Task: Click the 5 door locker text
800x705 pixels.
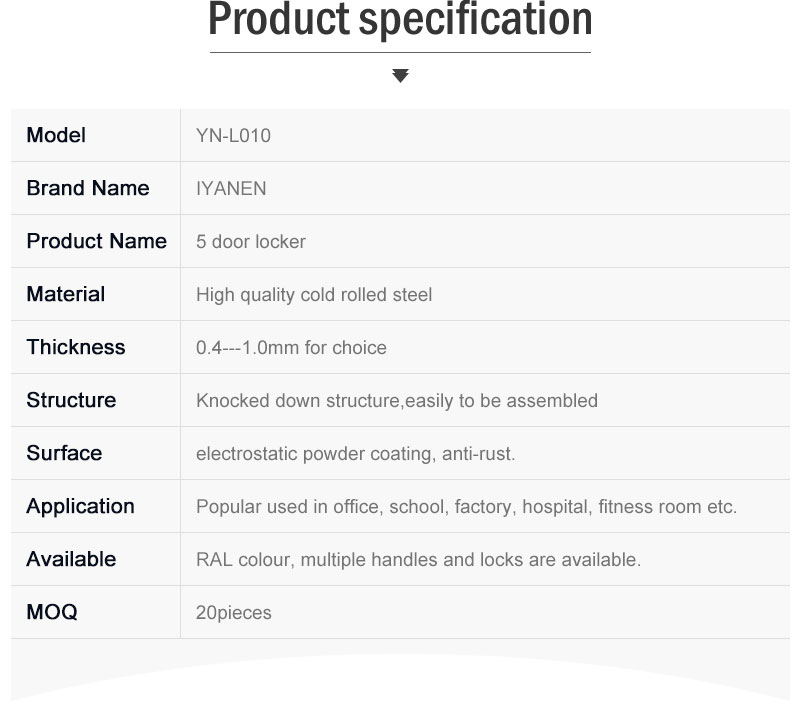Action: coord(251,242)
